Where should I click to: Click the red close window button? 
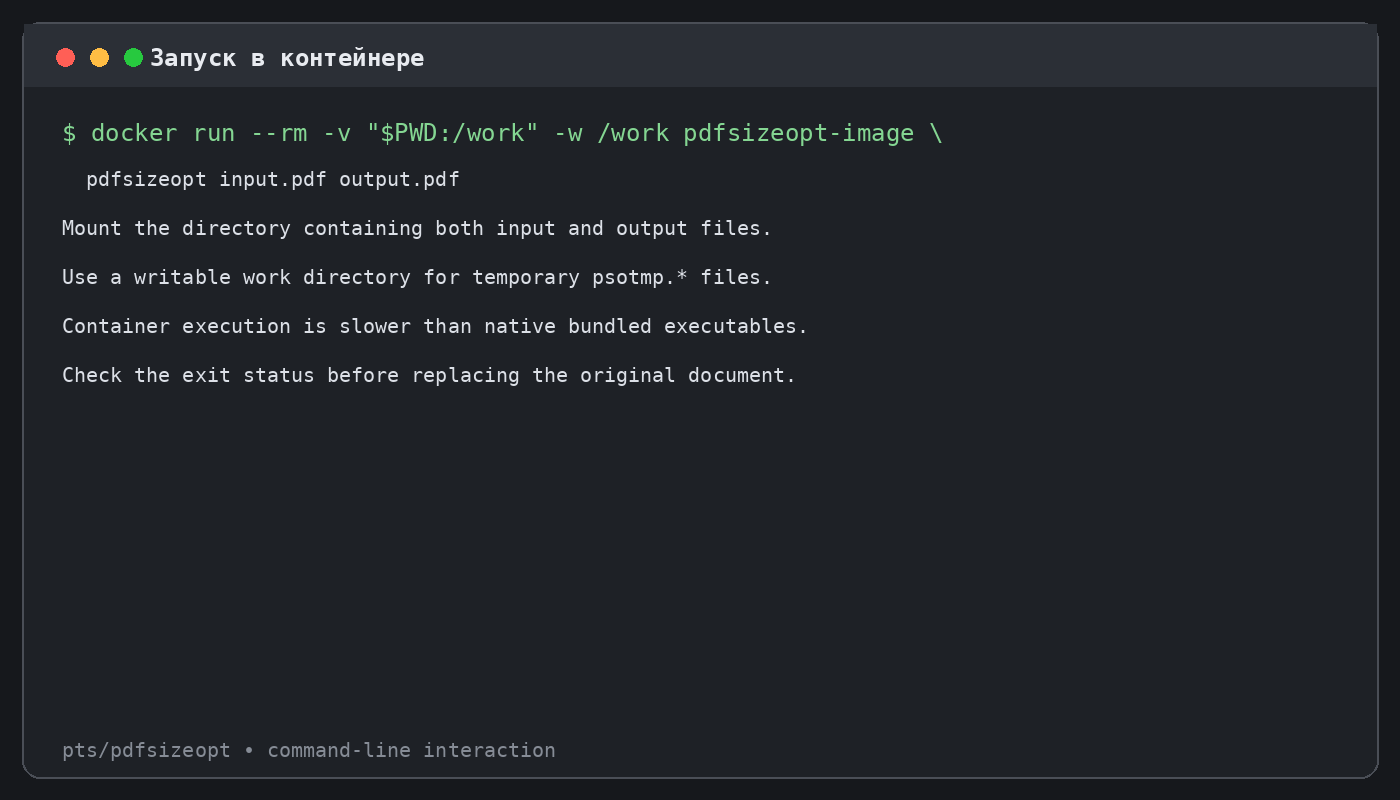point(66,58)
